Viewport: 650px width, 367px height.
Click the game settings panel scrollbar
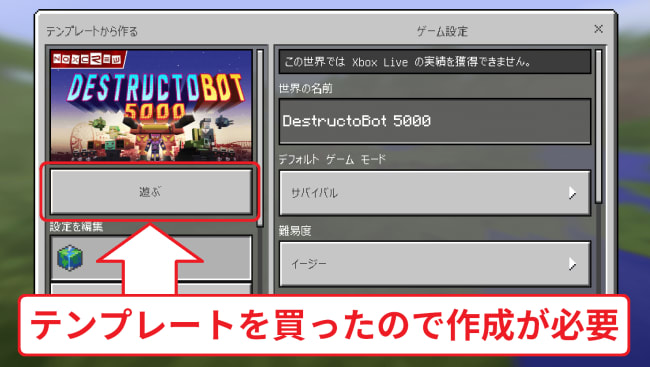point(598,126)
